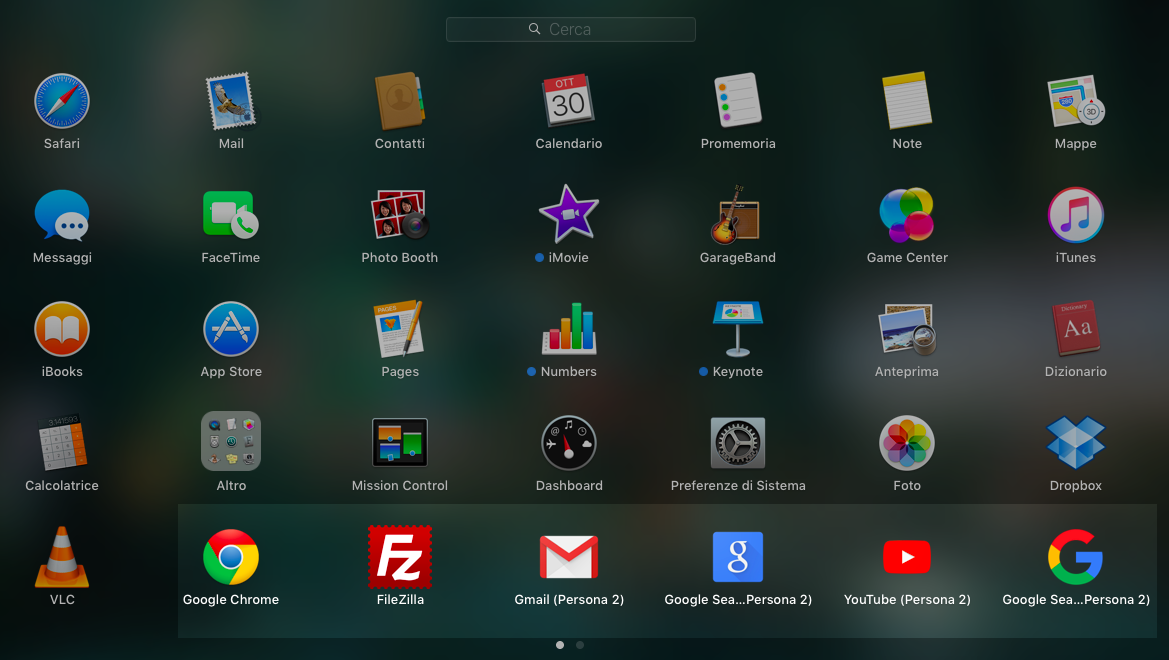Open Gmail (Persona 2)
This screenshot has width=1169, height=660.
pos(568,557)
